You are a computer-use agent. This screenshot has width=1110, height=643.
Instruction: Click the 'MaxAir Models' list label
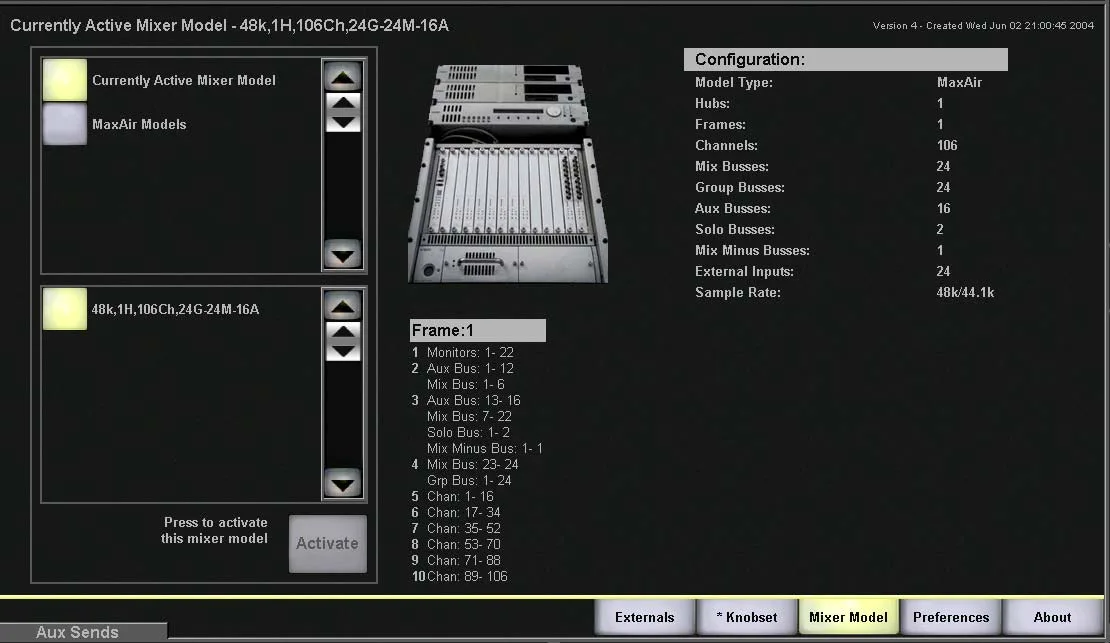[x=139, y=124]
